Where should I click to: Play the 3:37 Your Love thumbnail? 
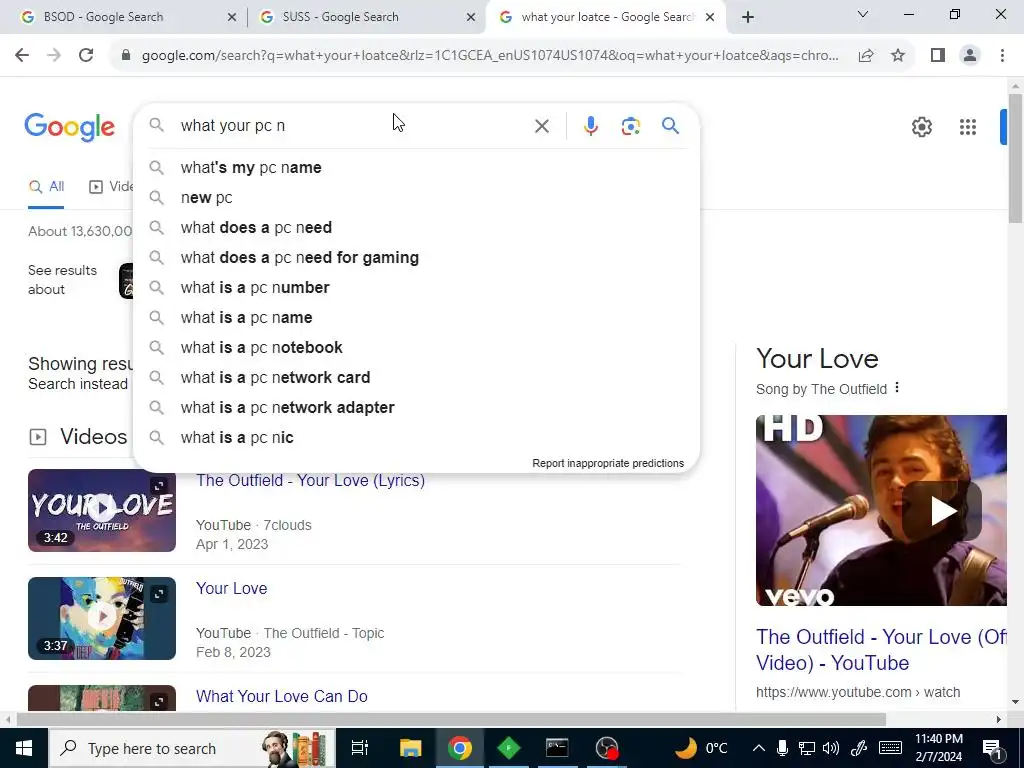(102, 618)
